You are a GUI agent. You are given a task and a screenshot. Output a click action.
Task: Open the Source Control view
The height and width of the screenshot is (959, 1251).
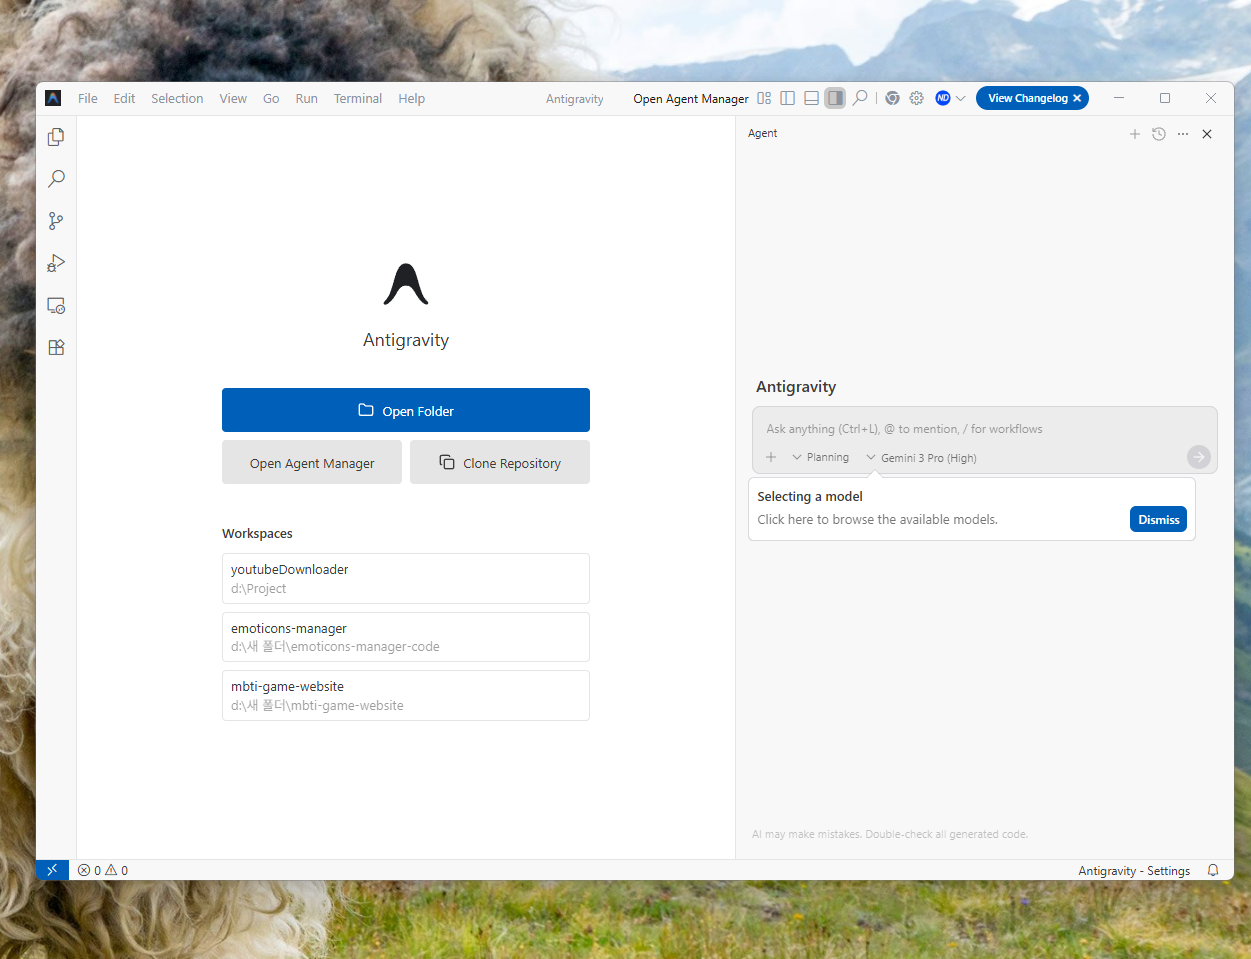coord(56,221)
